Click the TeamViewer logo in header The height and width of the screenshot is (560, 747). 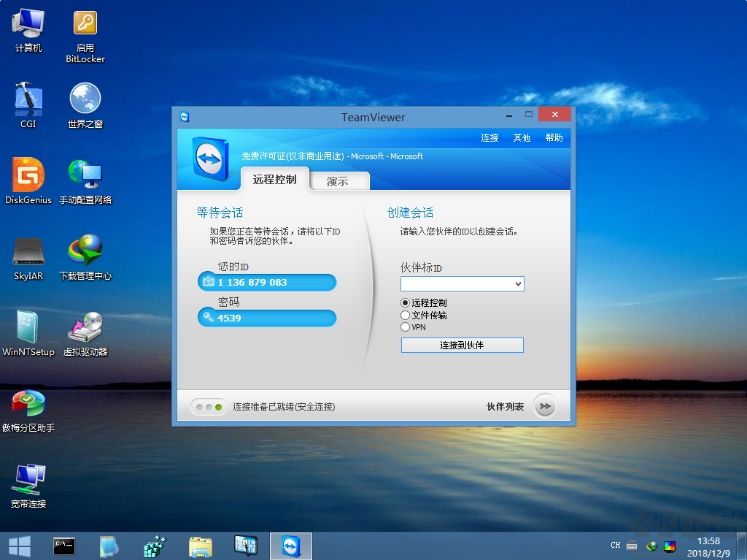[x=210, y=159]
